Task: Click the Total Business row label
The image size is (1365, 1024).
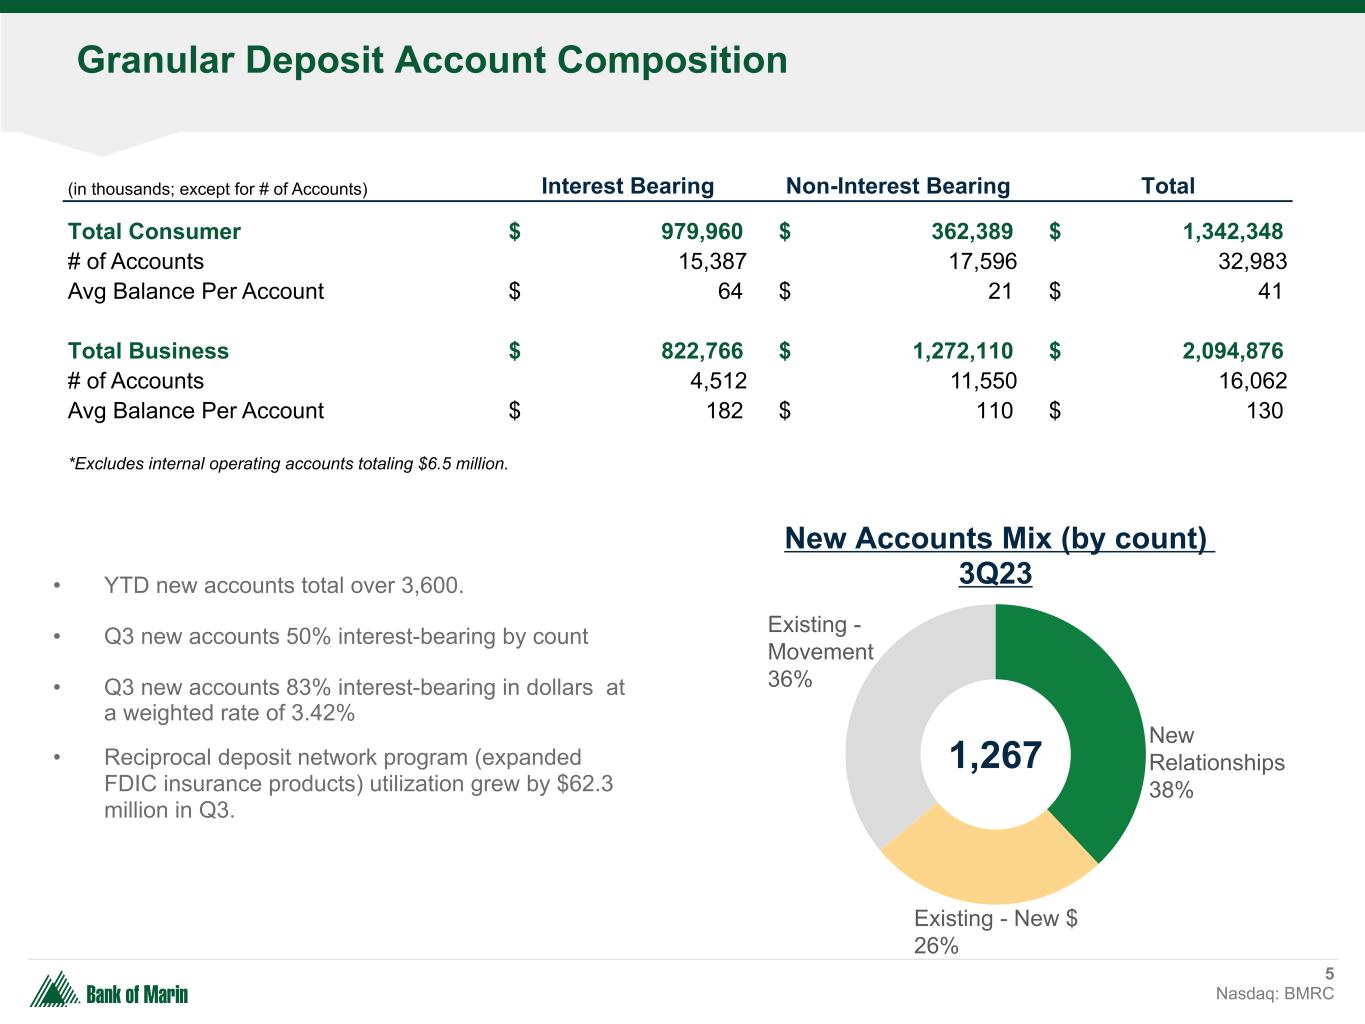Action: click(148, 351)
